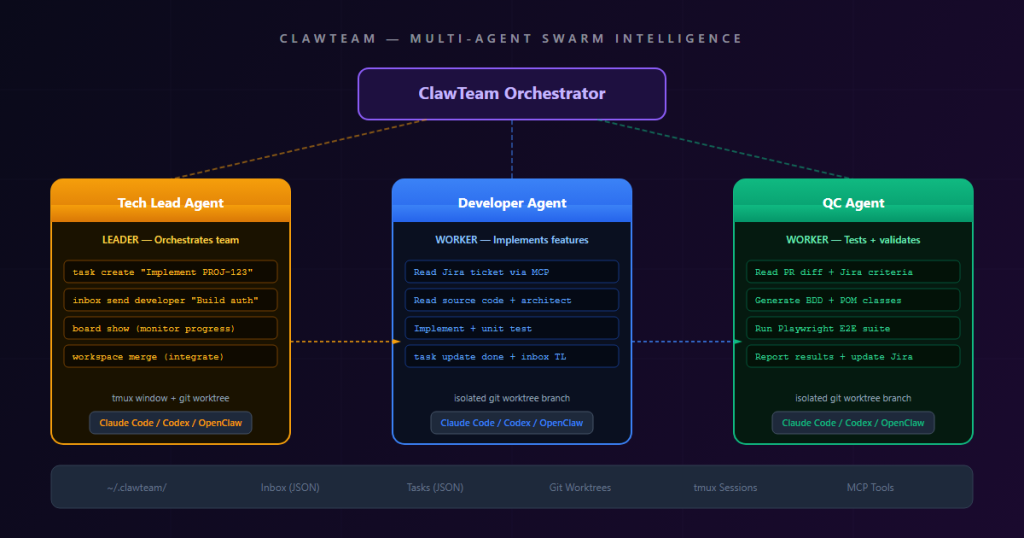Click Developer Agent 'isolated git worktree branch' caption
1024x538 pixels.
[512, 398]
